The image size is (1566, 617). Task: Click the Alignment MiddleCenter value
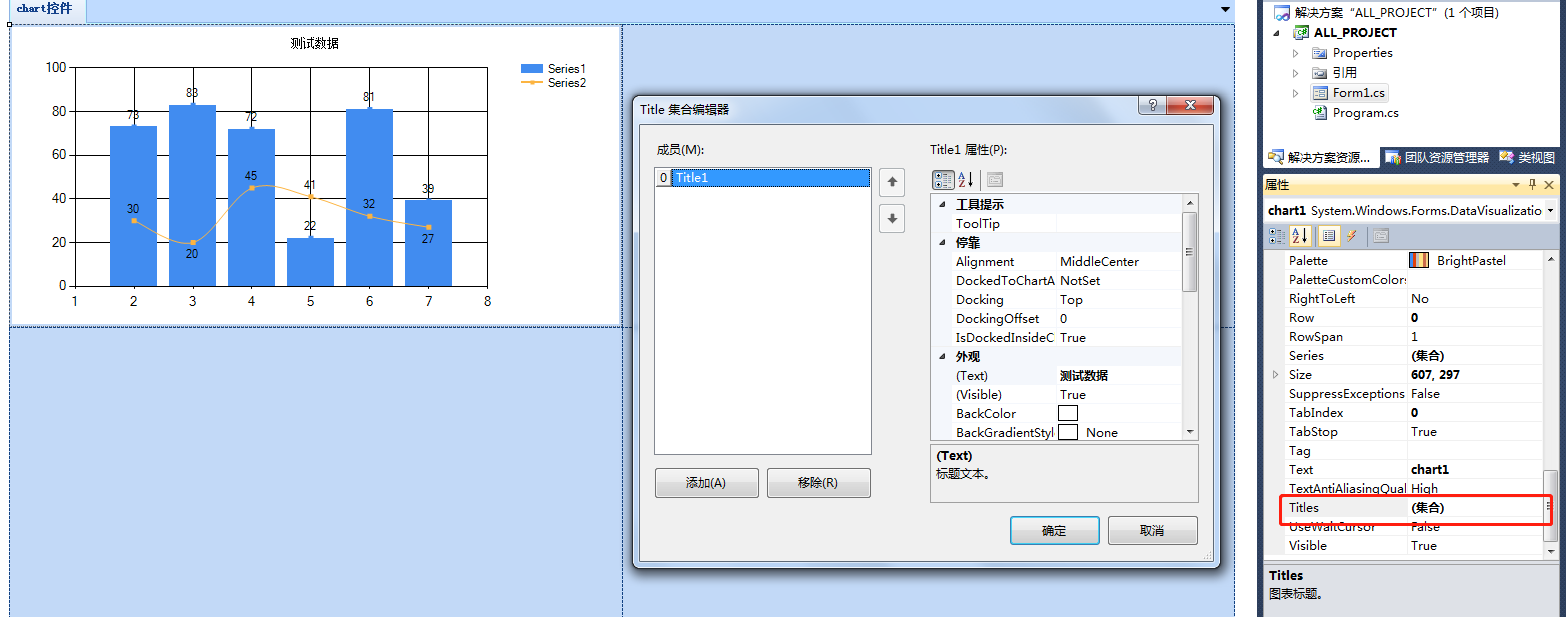[x=1099, y=261]
